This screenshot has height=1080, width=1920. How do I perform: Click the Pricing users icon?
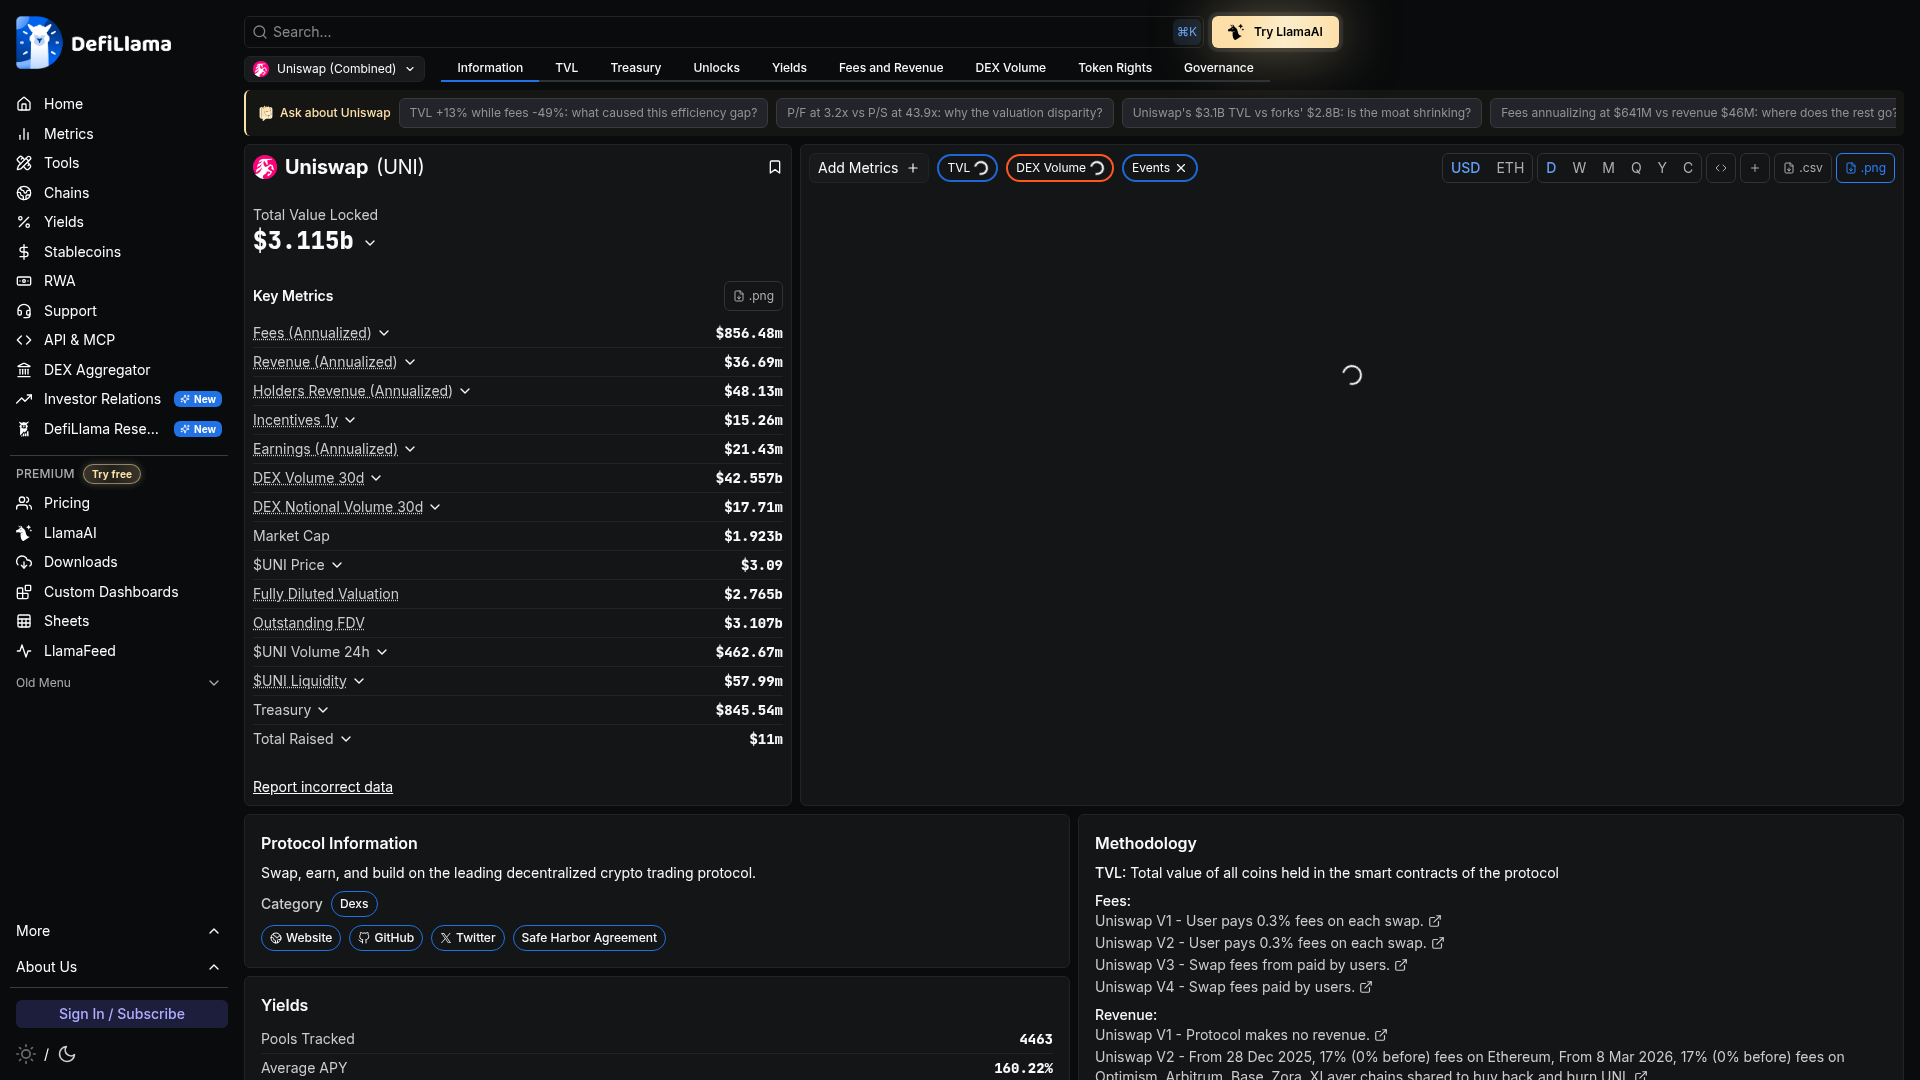(24, 503)
